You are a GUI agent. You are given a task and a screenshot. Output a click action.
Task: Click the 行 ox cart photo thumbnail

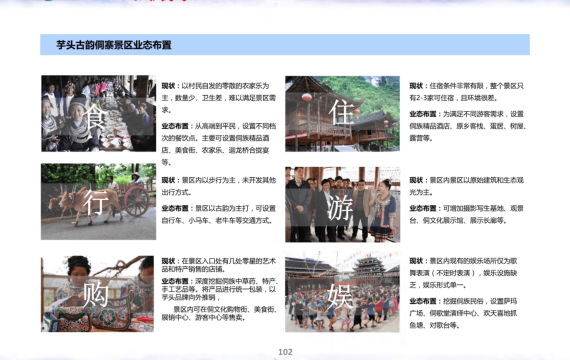99,201
